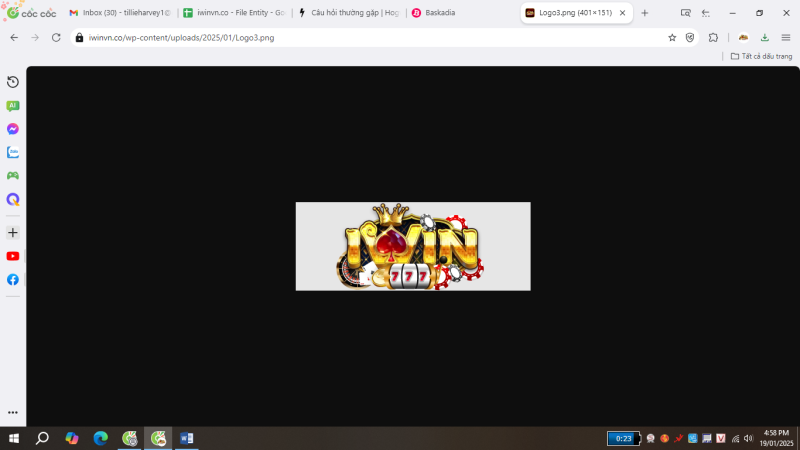Open the AI assistant in the sidebar
This screenshot has height=450, width=800.
coord(13,105)
